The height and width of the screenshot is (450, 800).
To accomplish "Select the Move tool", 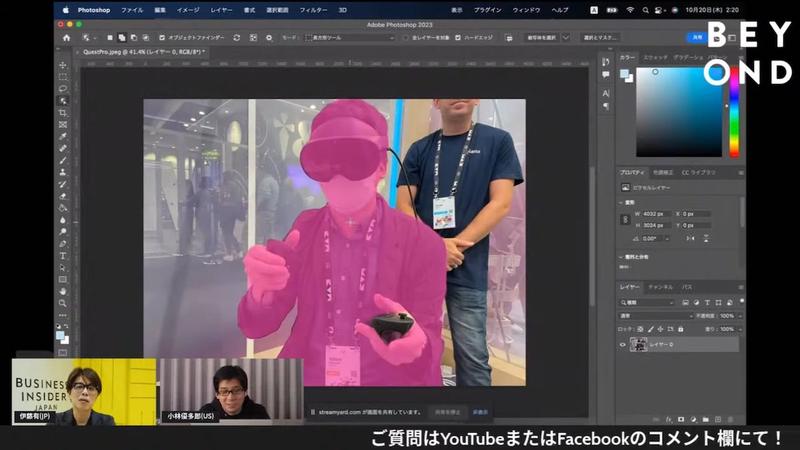I will tap(63, 65).
